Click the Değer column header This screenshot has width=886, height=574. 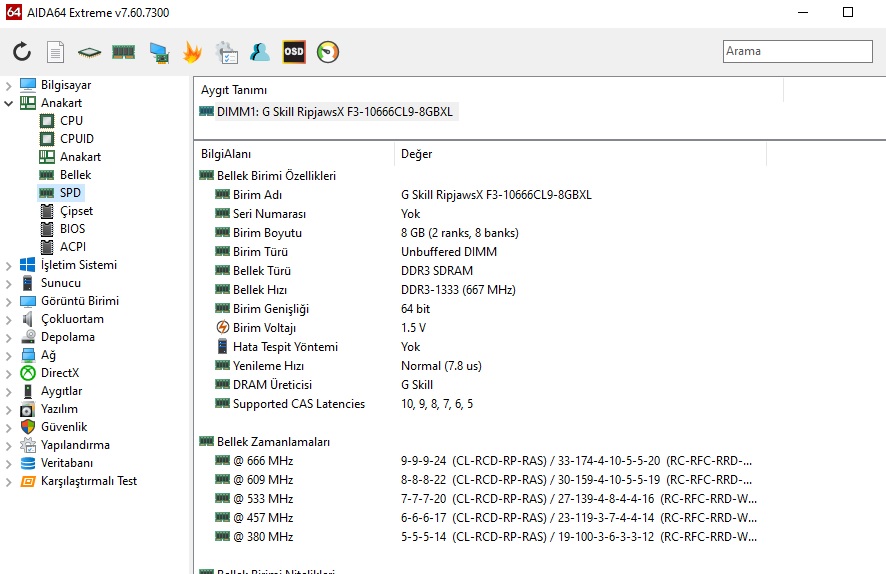pyautogui.click(x=580, y=154)
